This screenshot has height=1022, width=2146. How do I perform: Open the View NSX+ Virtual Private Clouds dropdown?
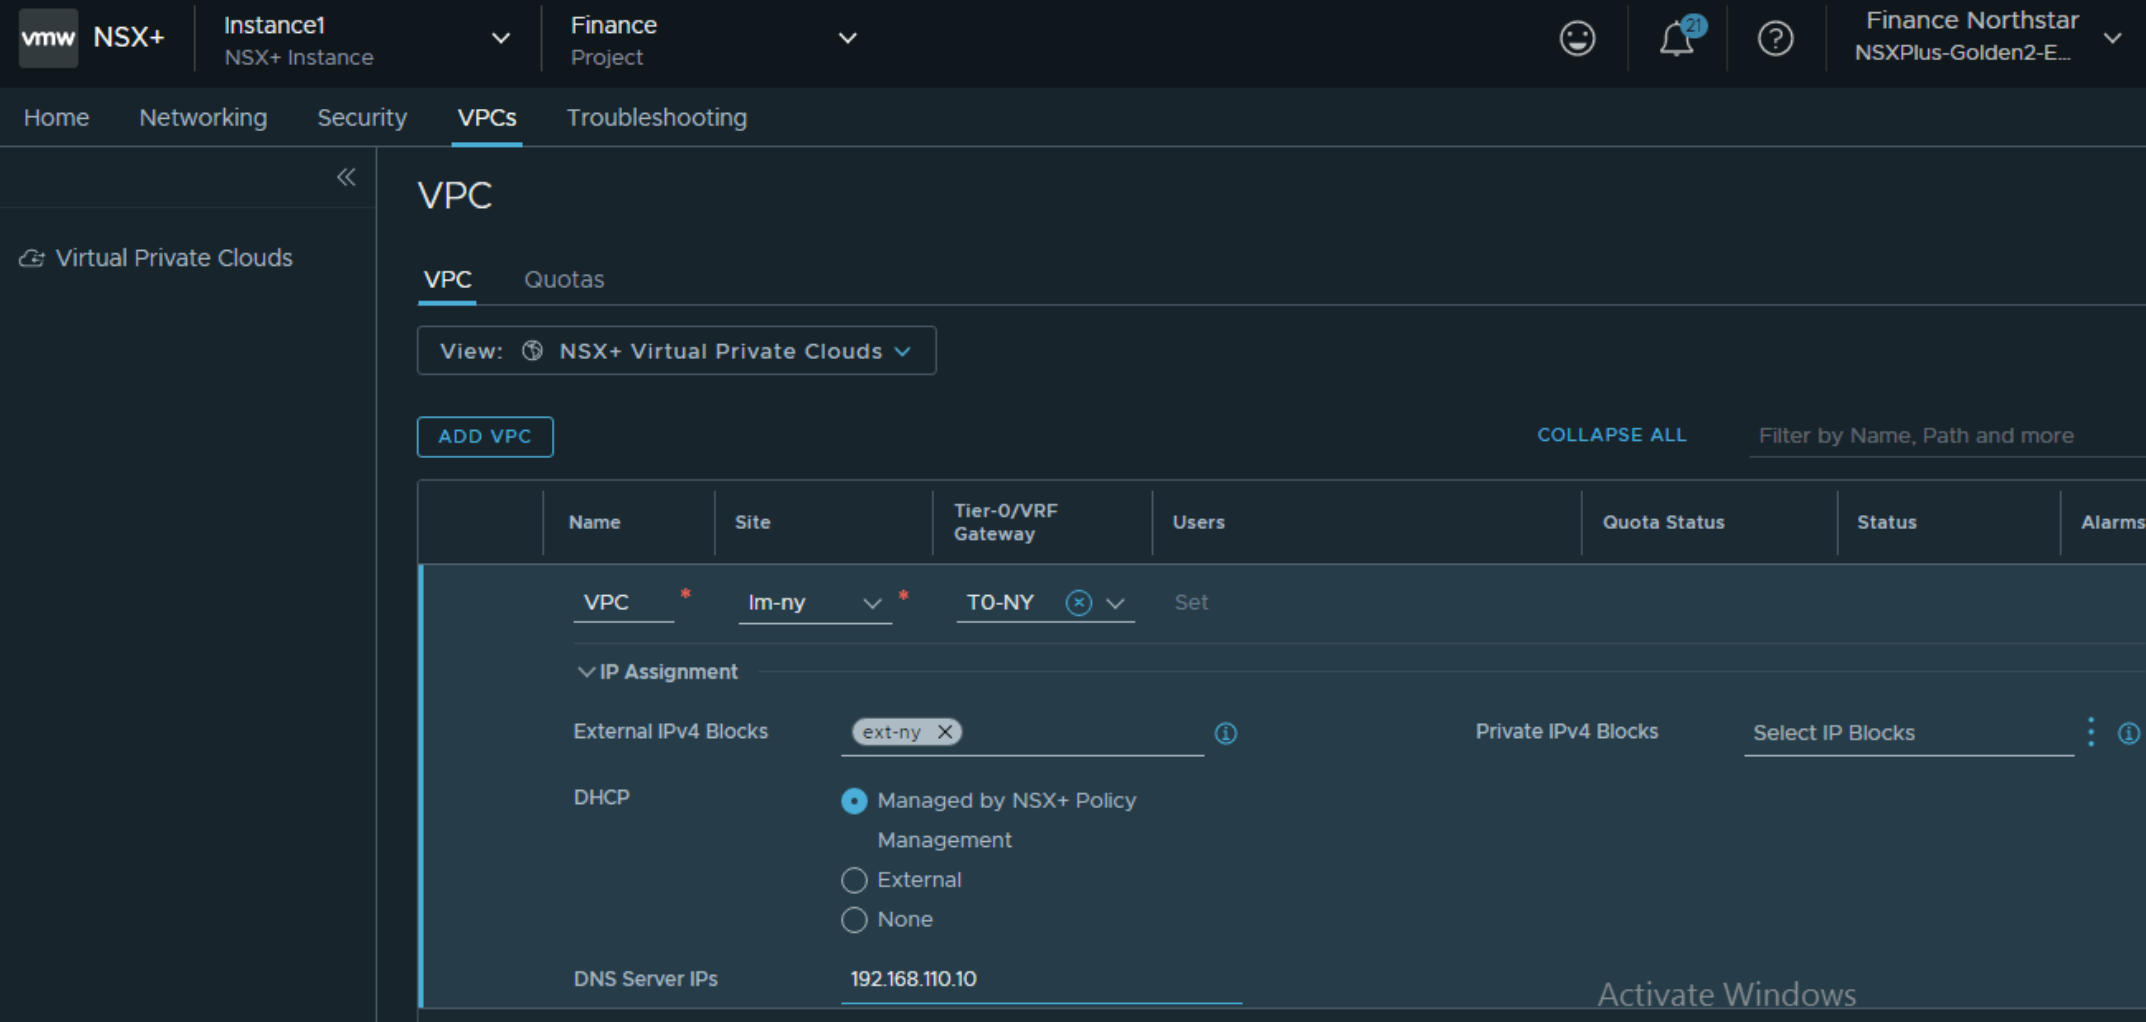(x=676, y=351)
